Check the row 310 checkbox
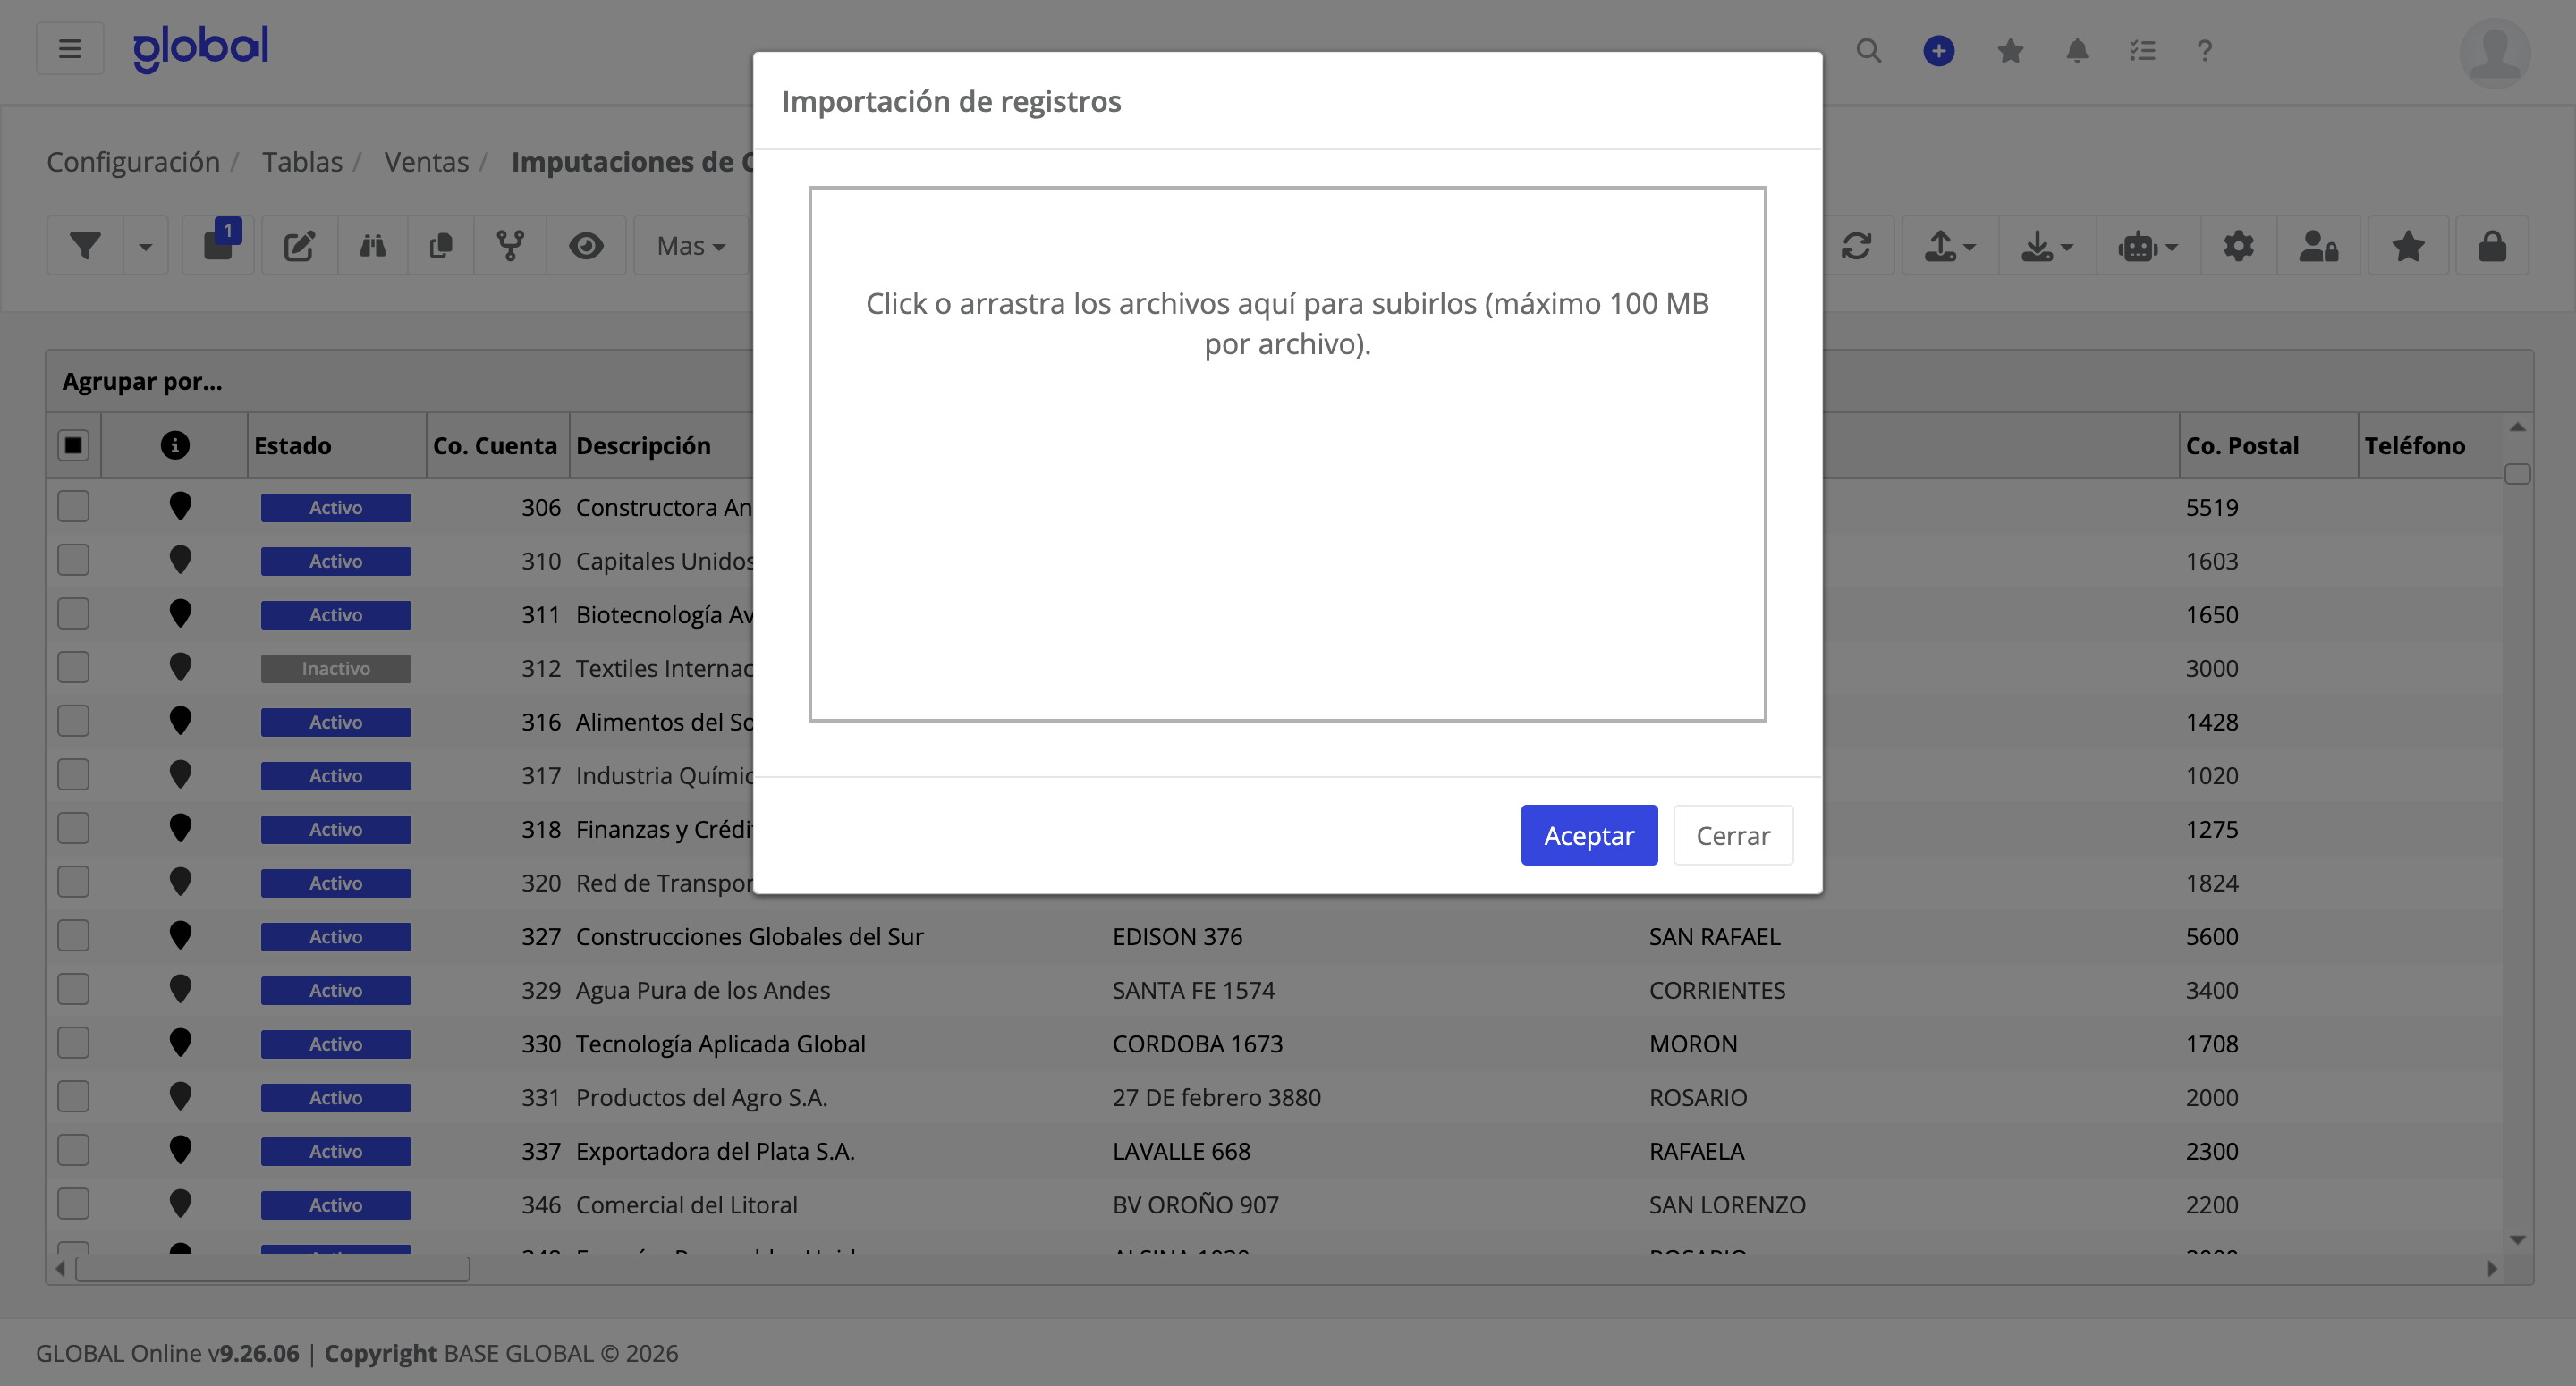This screenshot has height=1386, width=2576. pos(73,560)
